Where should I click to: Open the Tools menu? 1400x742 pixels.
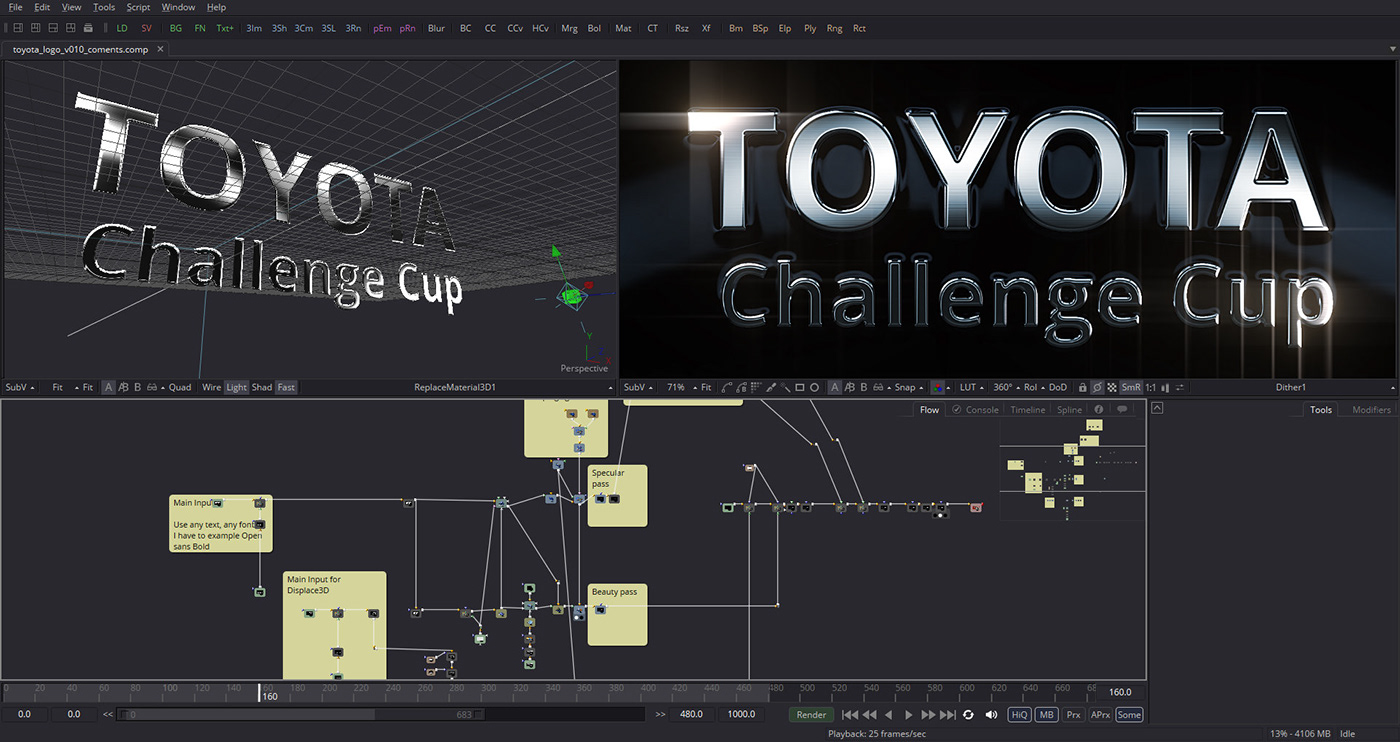[x=104, y=7]
